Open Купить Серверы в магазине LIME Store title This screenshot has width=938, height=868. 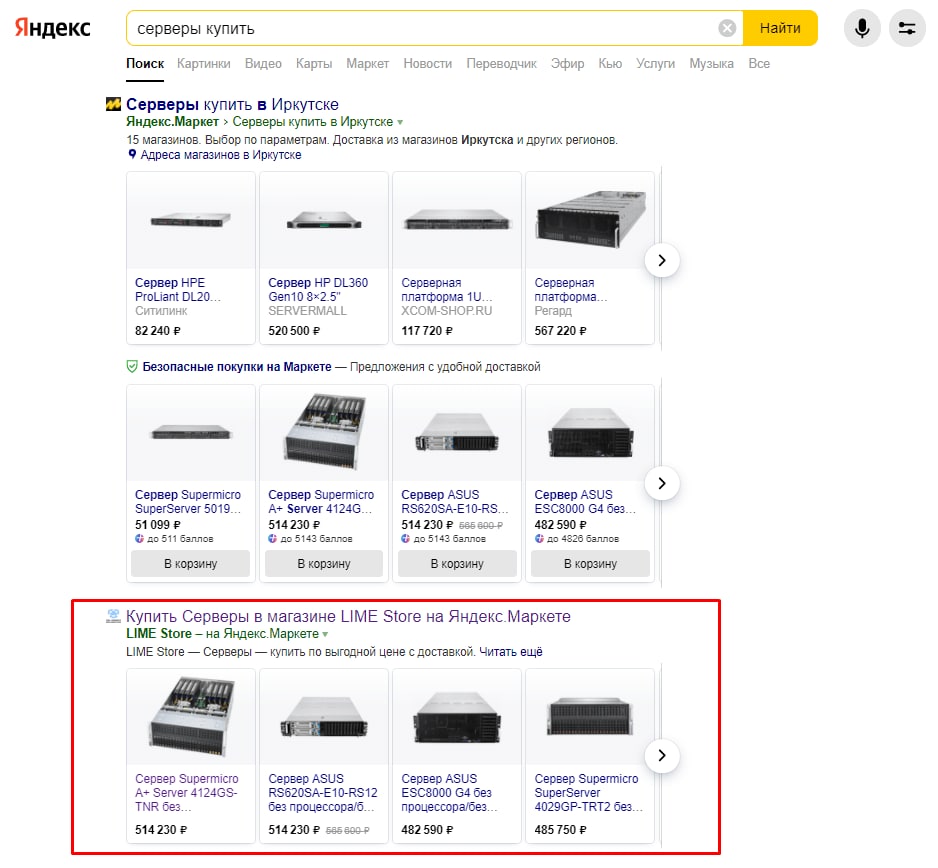point(348,616)
